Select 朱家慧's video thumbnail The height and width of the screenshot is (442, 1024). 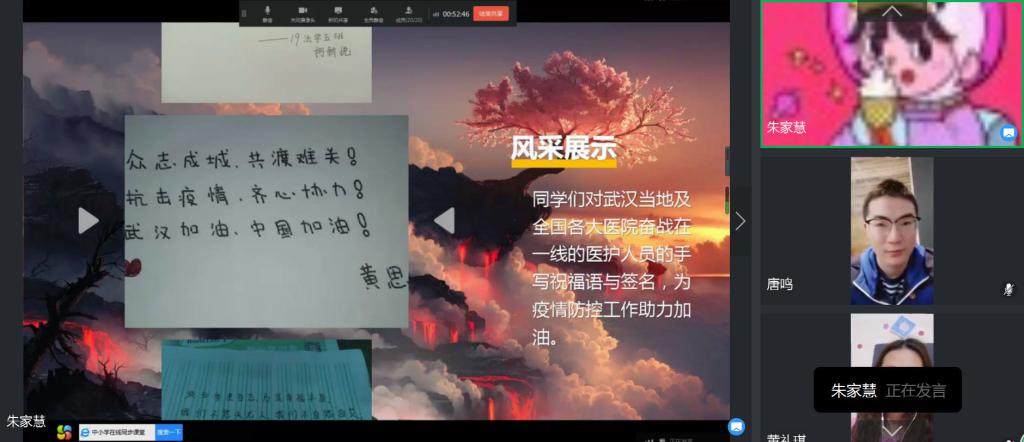tap(891, 75)
